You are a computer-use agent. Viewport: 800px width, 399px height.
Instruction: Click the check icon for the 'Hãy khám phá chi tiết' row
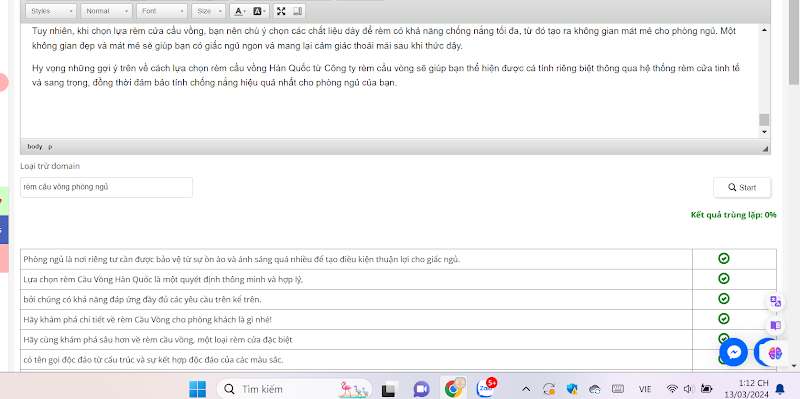tap(723, 318)
